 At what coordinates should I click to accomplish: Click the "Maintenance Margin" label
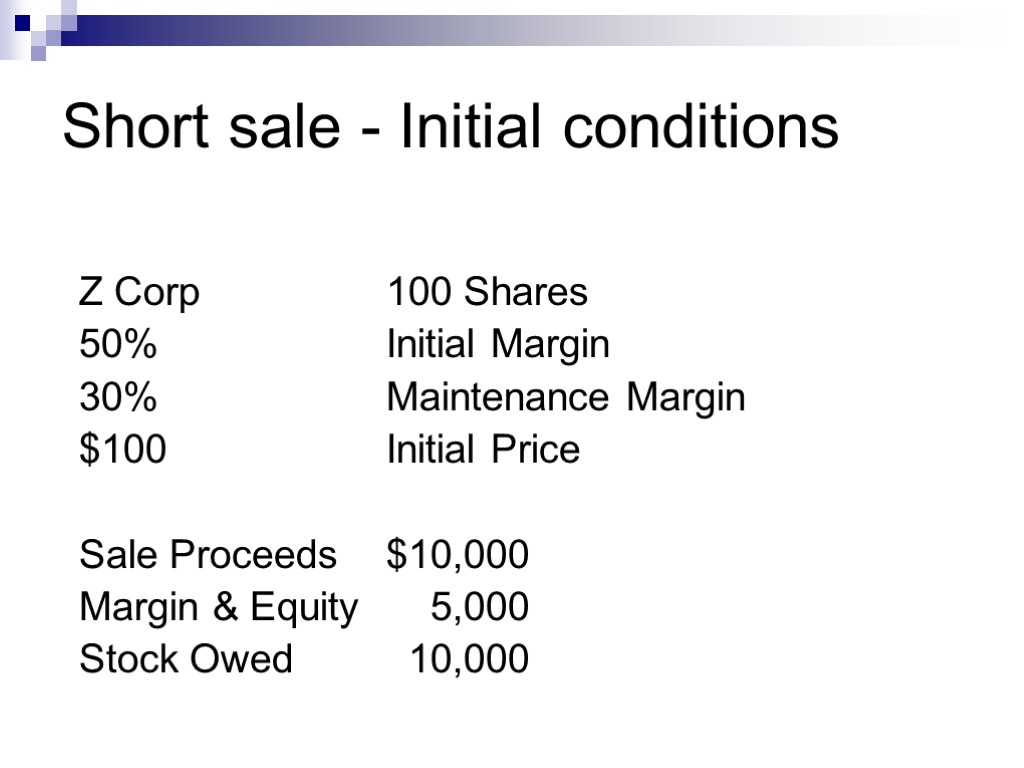tap(566, 398)
